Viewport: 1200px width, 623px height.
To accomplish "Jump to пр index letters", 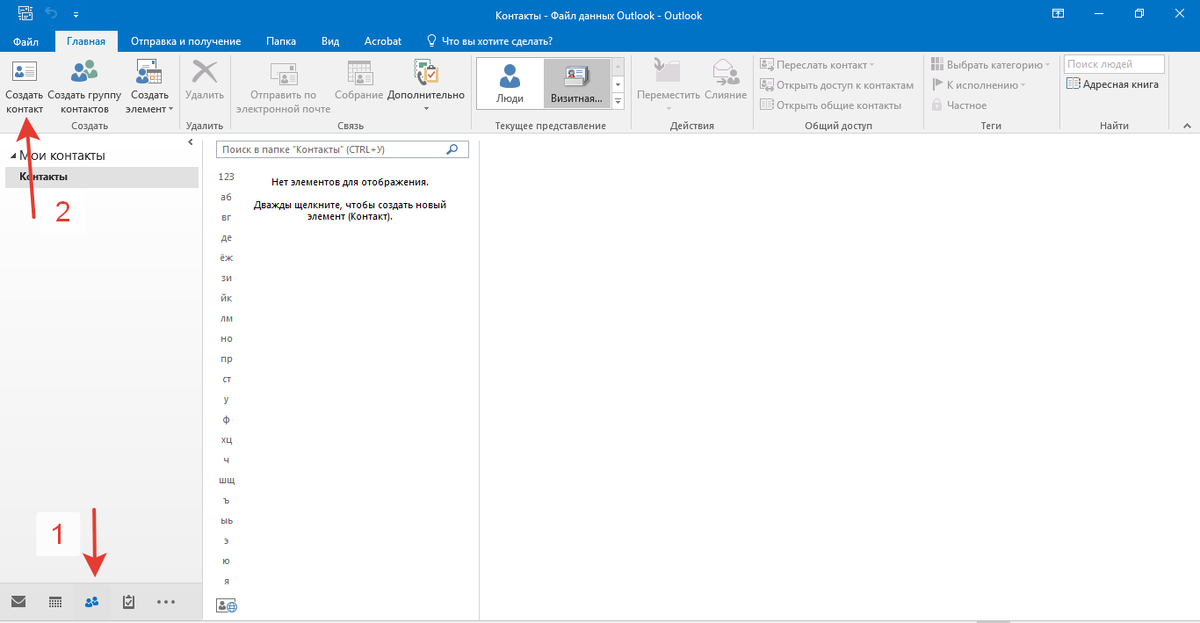I will click(226, 359).
